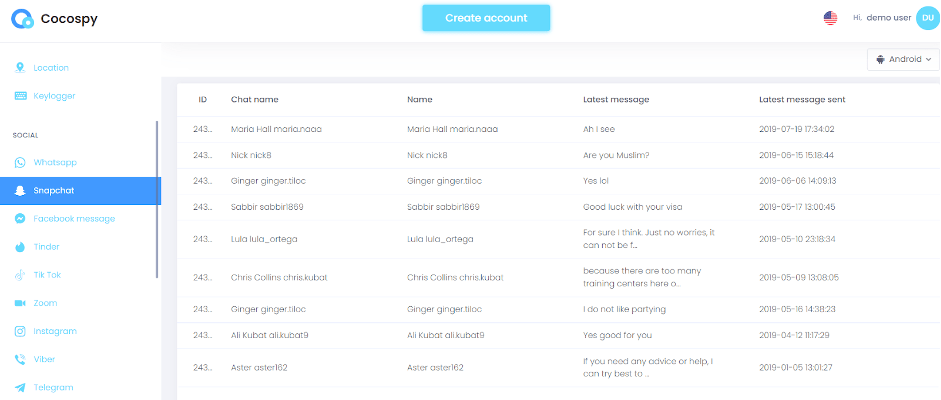Click timestamp 2019-01-05 13:01:27
The image size is (941, 400).
(796, 368)
